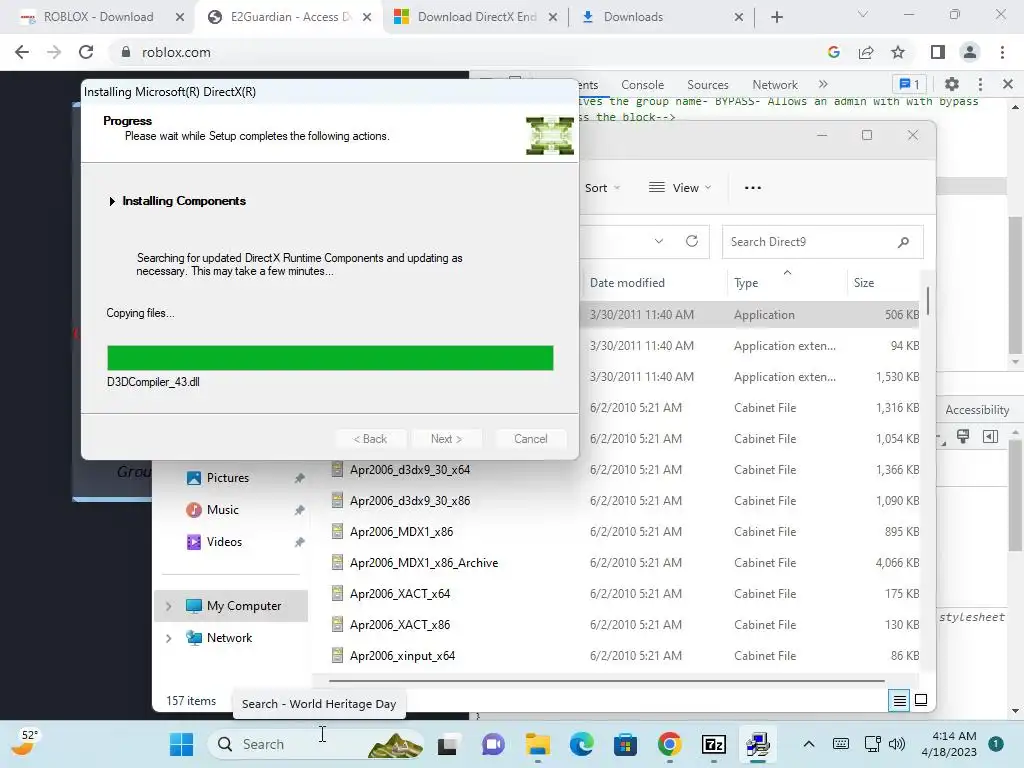Viewport: 1024px width, 768px height.
Task: Click the Search Direct9 field
Action: (x=822, y=242)
